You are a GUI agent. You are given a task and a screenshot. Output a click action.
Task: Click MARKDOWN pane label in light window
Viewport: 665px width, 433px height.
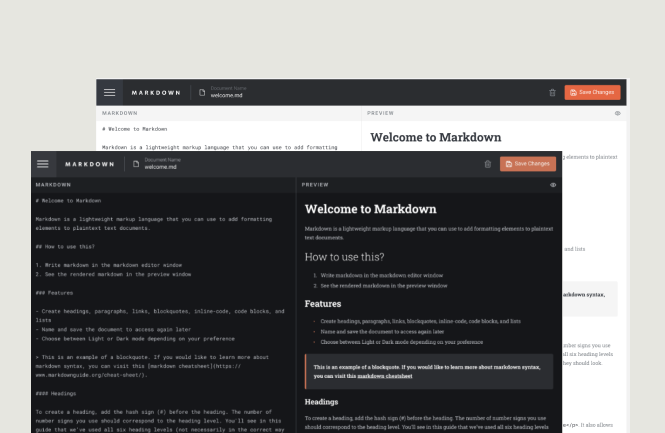point(120,113)
